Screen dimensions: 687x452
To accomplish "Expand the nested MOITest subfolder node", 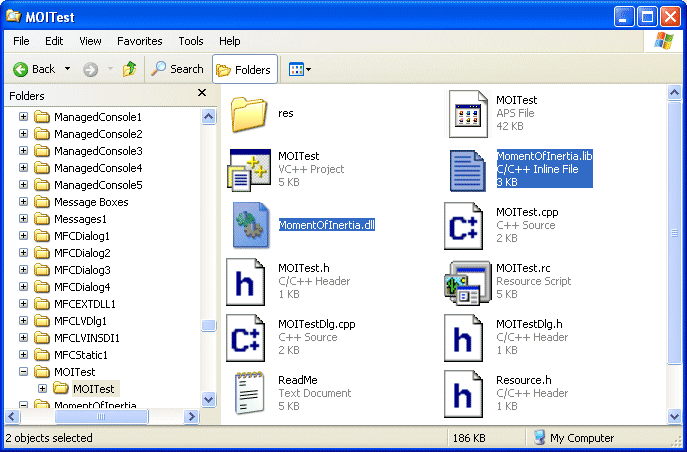I will (x=42, y=388).
